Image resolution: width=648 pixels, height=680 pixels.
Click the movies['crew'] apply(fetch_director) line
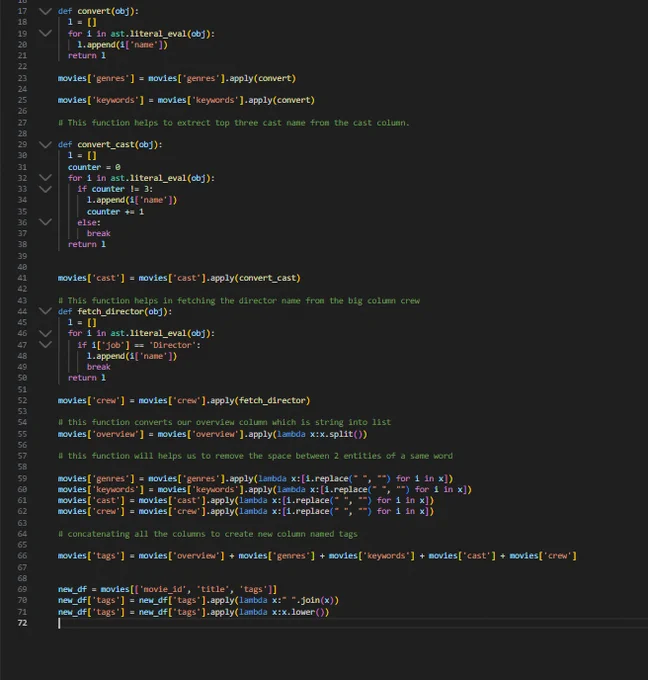184,400
